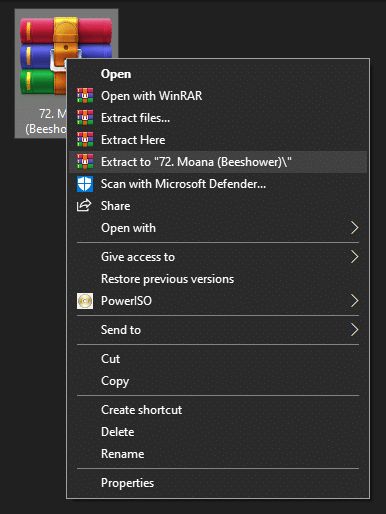Expand the PowerISO submenu chevron
The width and height of the screenshot is (386, 514).
354,301
